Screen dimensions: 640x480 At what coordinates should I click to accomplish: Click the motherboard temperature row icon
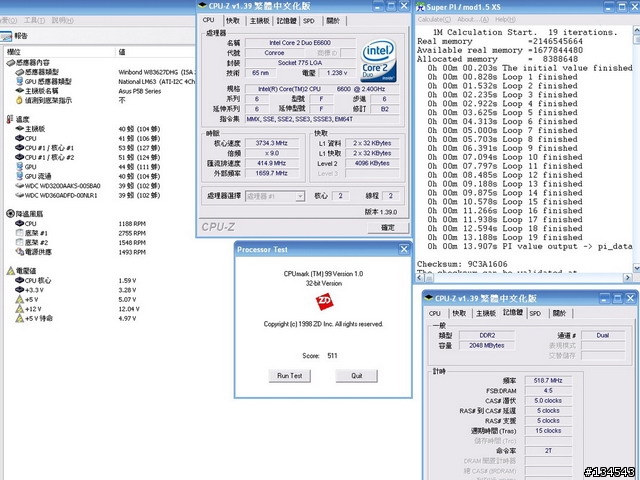(20, 129)
